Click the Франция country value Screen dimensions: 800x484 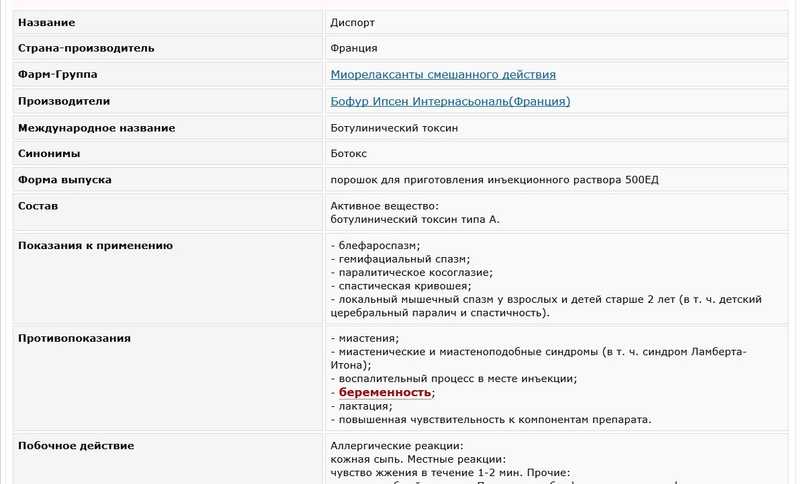(x=354, y=48)
